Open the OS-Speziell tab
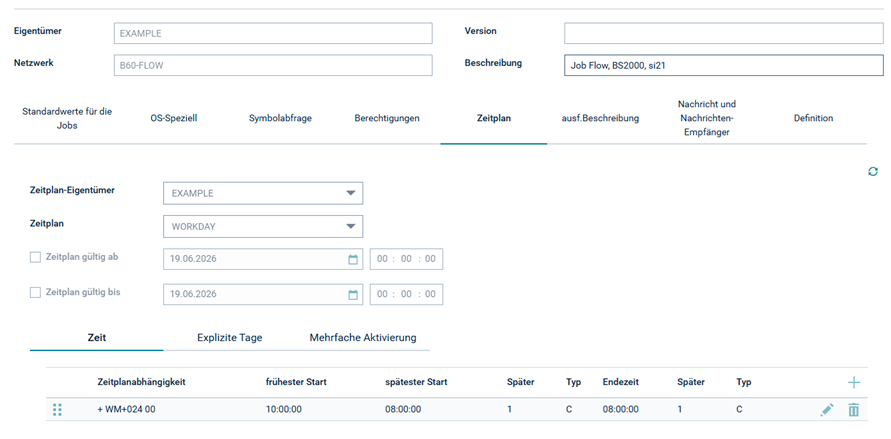Screen dimensions: 891x439 173,118
